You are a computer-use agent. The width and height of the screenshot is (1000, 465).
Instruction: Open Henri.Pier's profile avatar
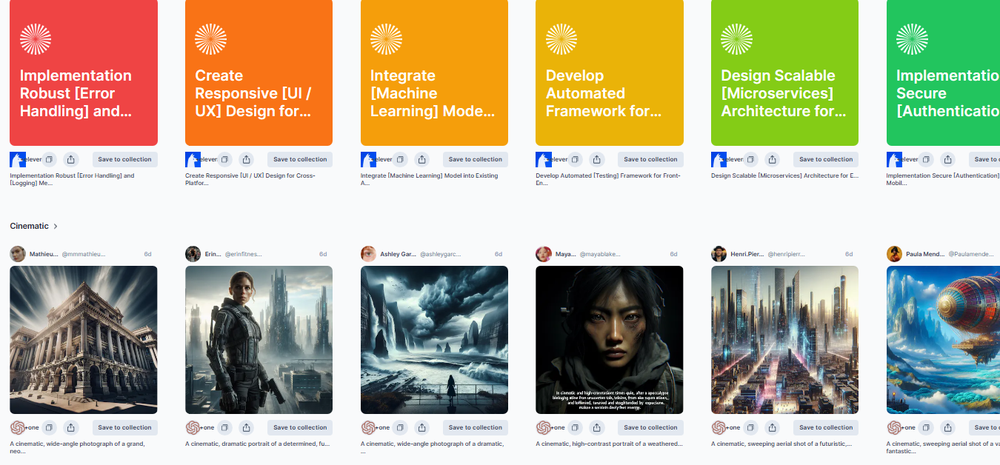[x=719, y=254]
